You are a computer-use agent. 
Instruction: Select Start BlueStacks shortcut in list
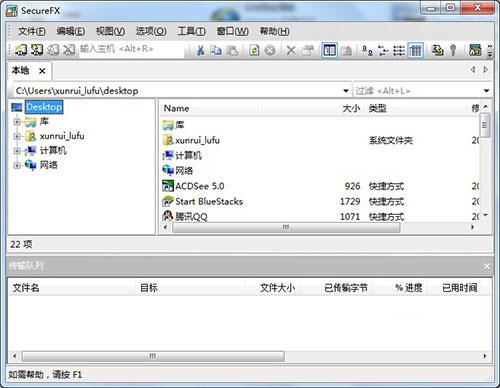[x=209, y=201]
